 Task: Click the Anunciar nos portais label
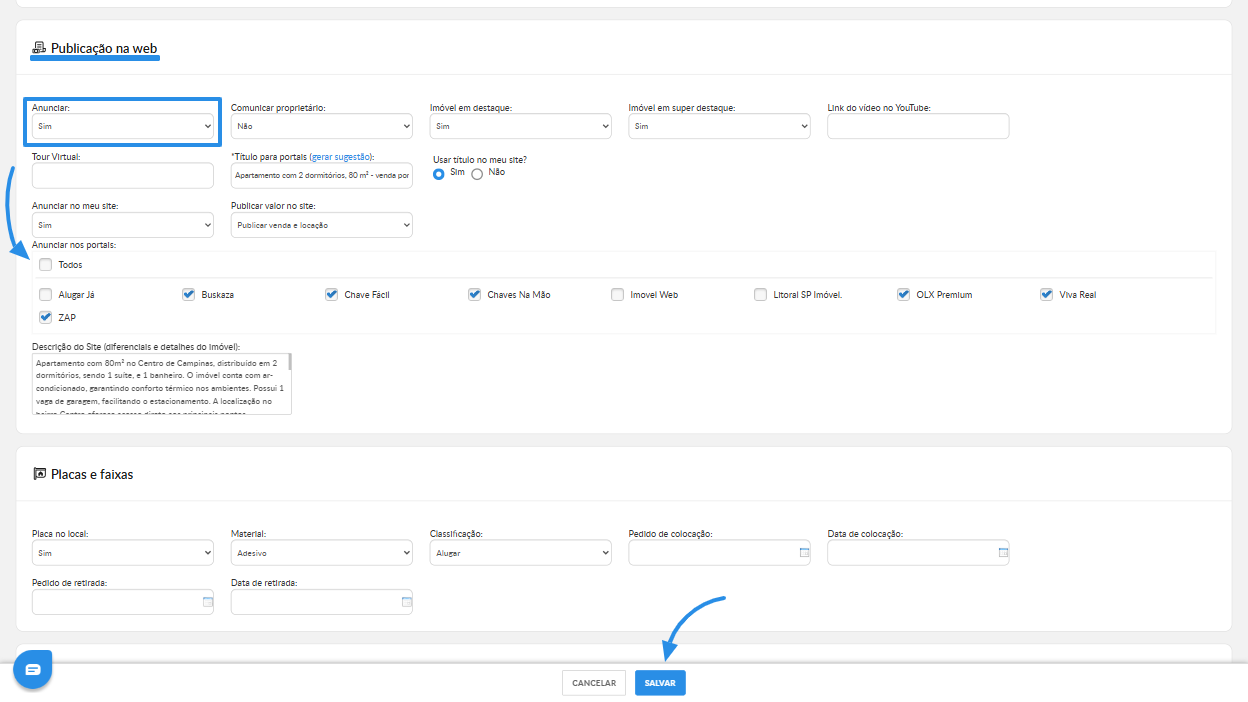(74, 245)
